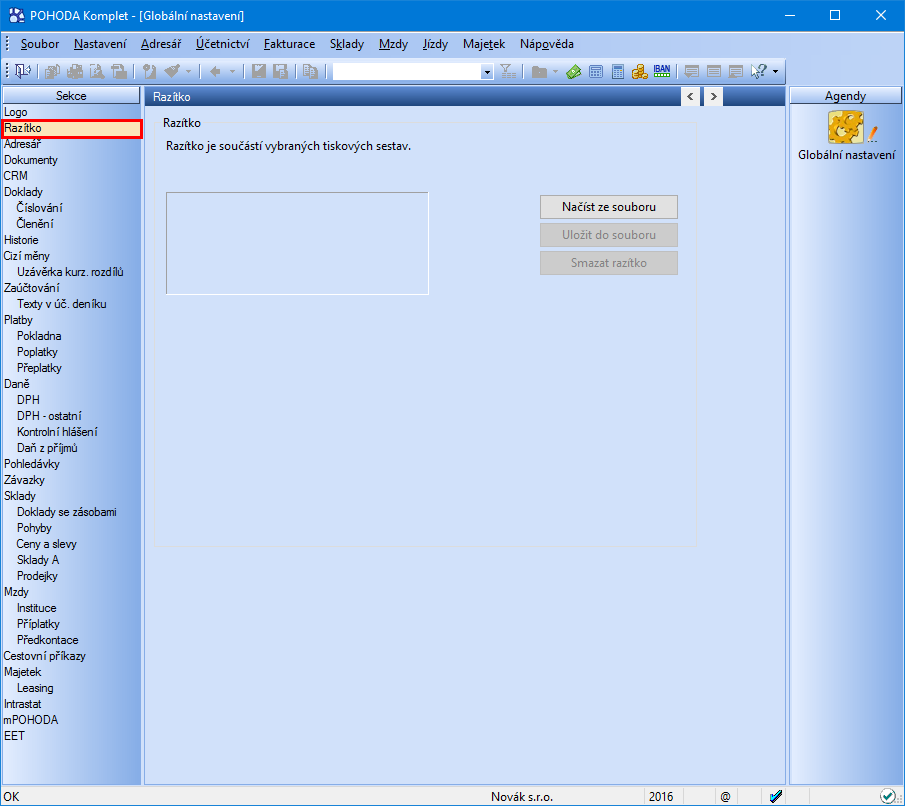905x806 pixels.
Task: Open the calculator toolbar icon
Action: [618, 71]
